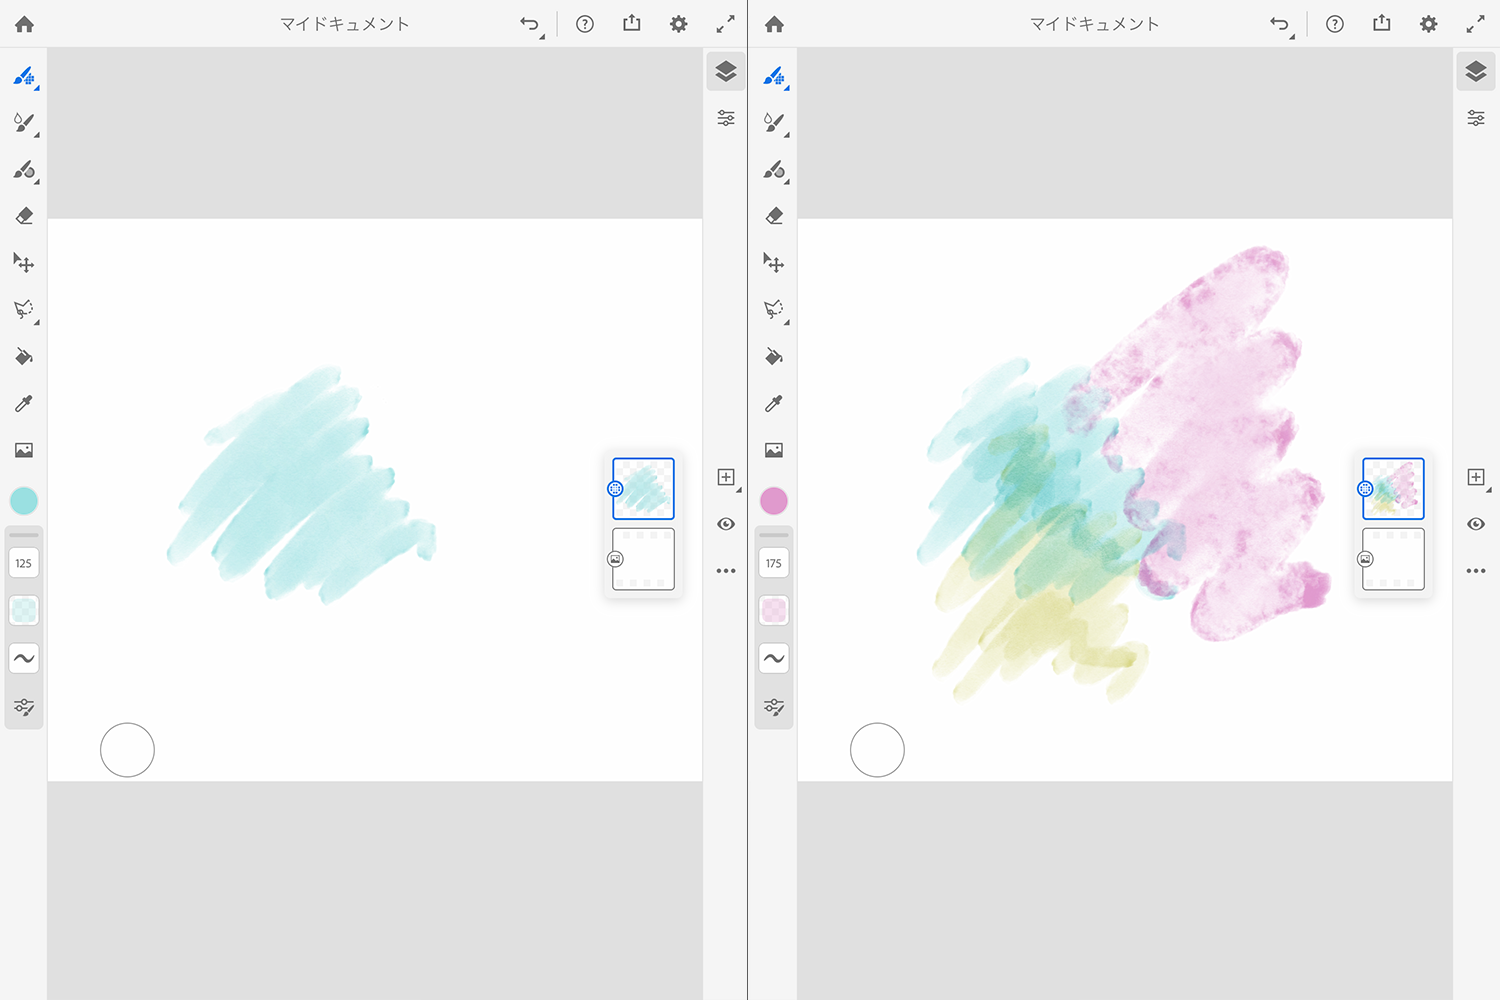
Task: Open stroke smoothing control in right window
Action: (x=774, y=658)
